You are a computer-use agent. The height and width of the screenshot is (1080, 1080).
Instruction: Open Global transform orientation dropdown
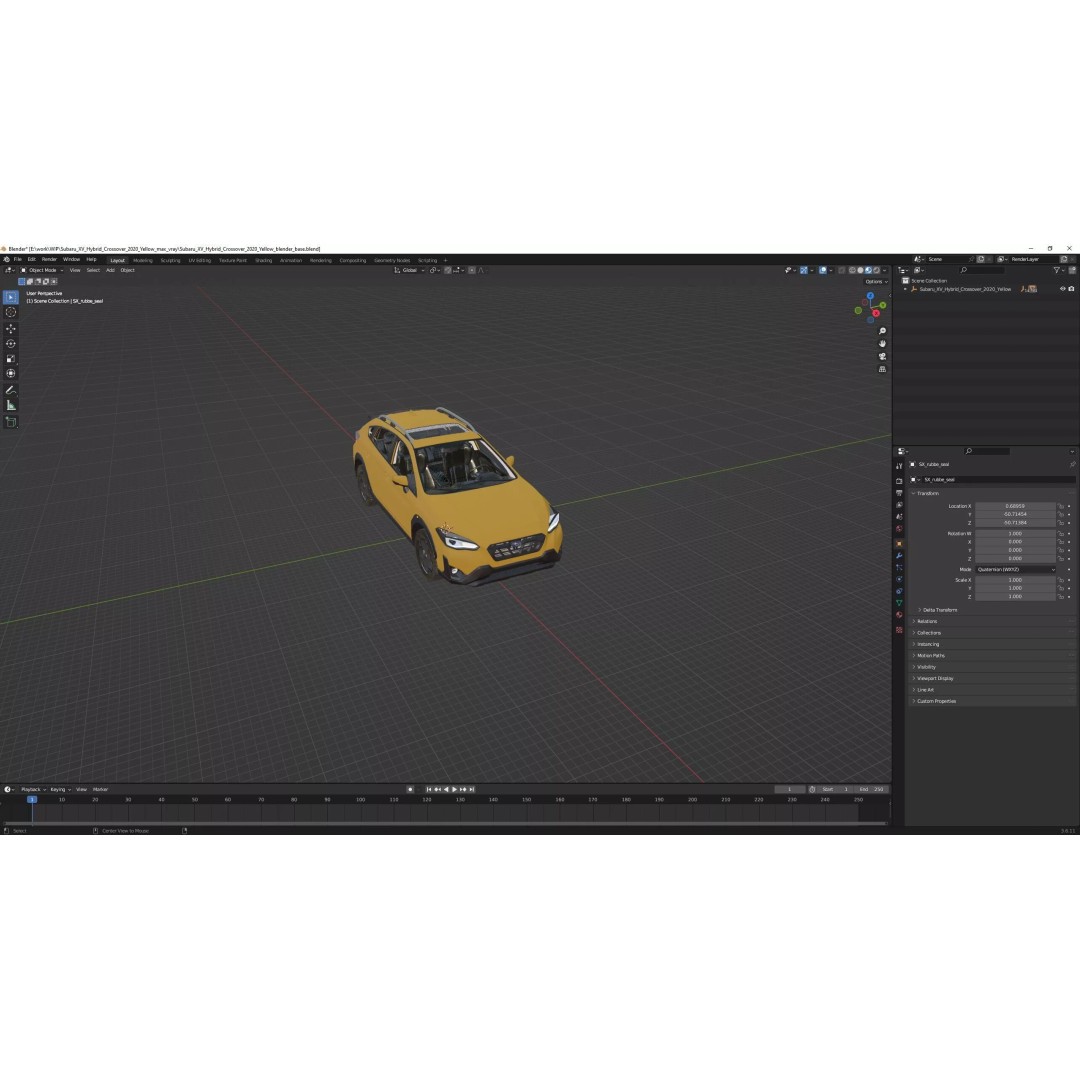click(x=409, y=270)
